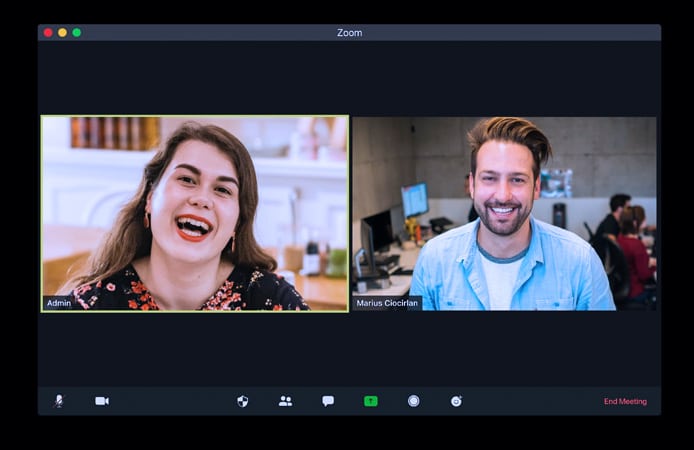This screenshot has width=694, height=450.
Task: Open the Chat speech bubble
Action: tap(328, 401)
